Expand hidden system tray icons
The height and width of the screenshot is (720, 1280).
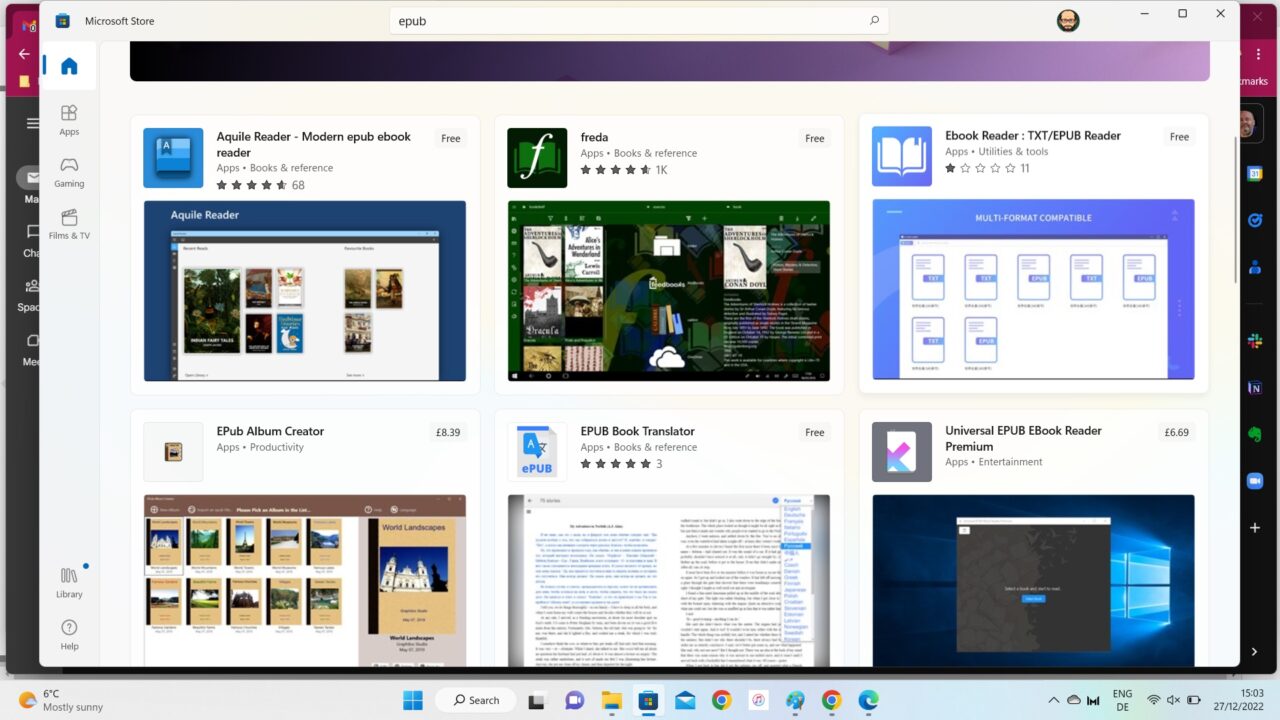pyautogui.click(x=1053, y=700)
